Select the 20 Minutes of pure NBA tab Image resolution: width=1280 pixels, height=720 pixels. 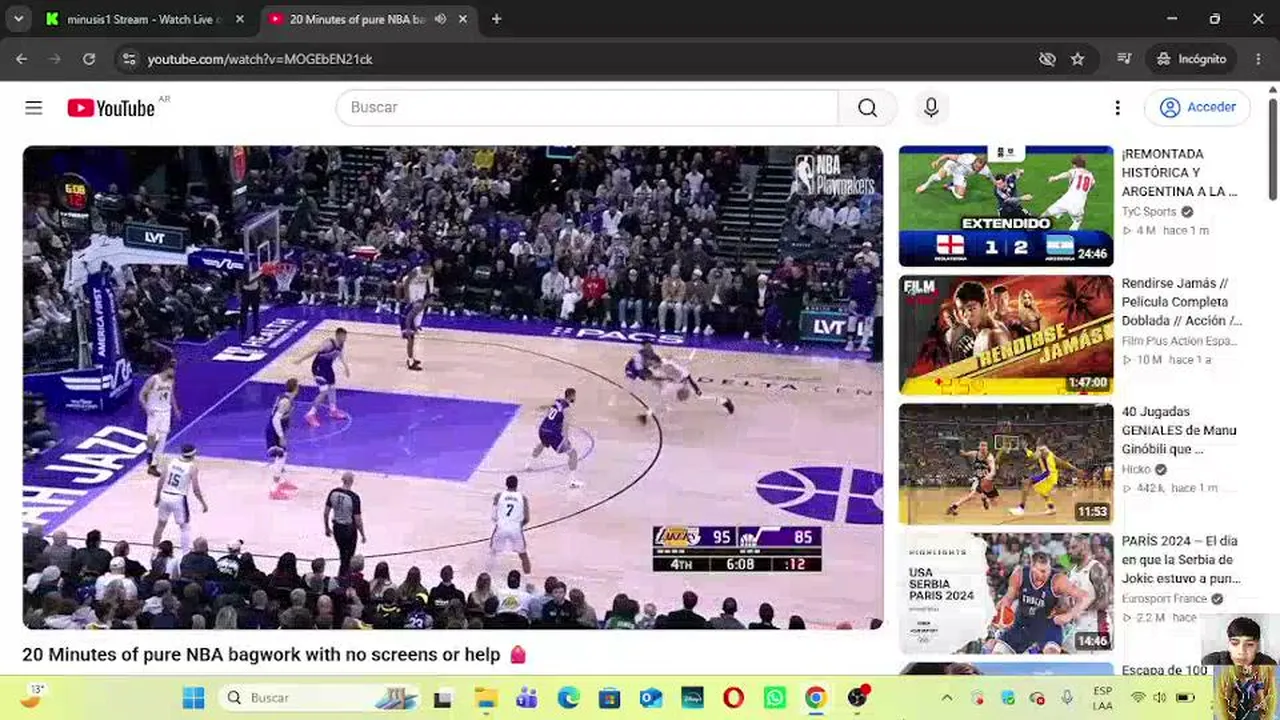click(355, 19)
